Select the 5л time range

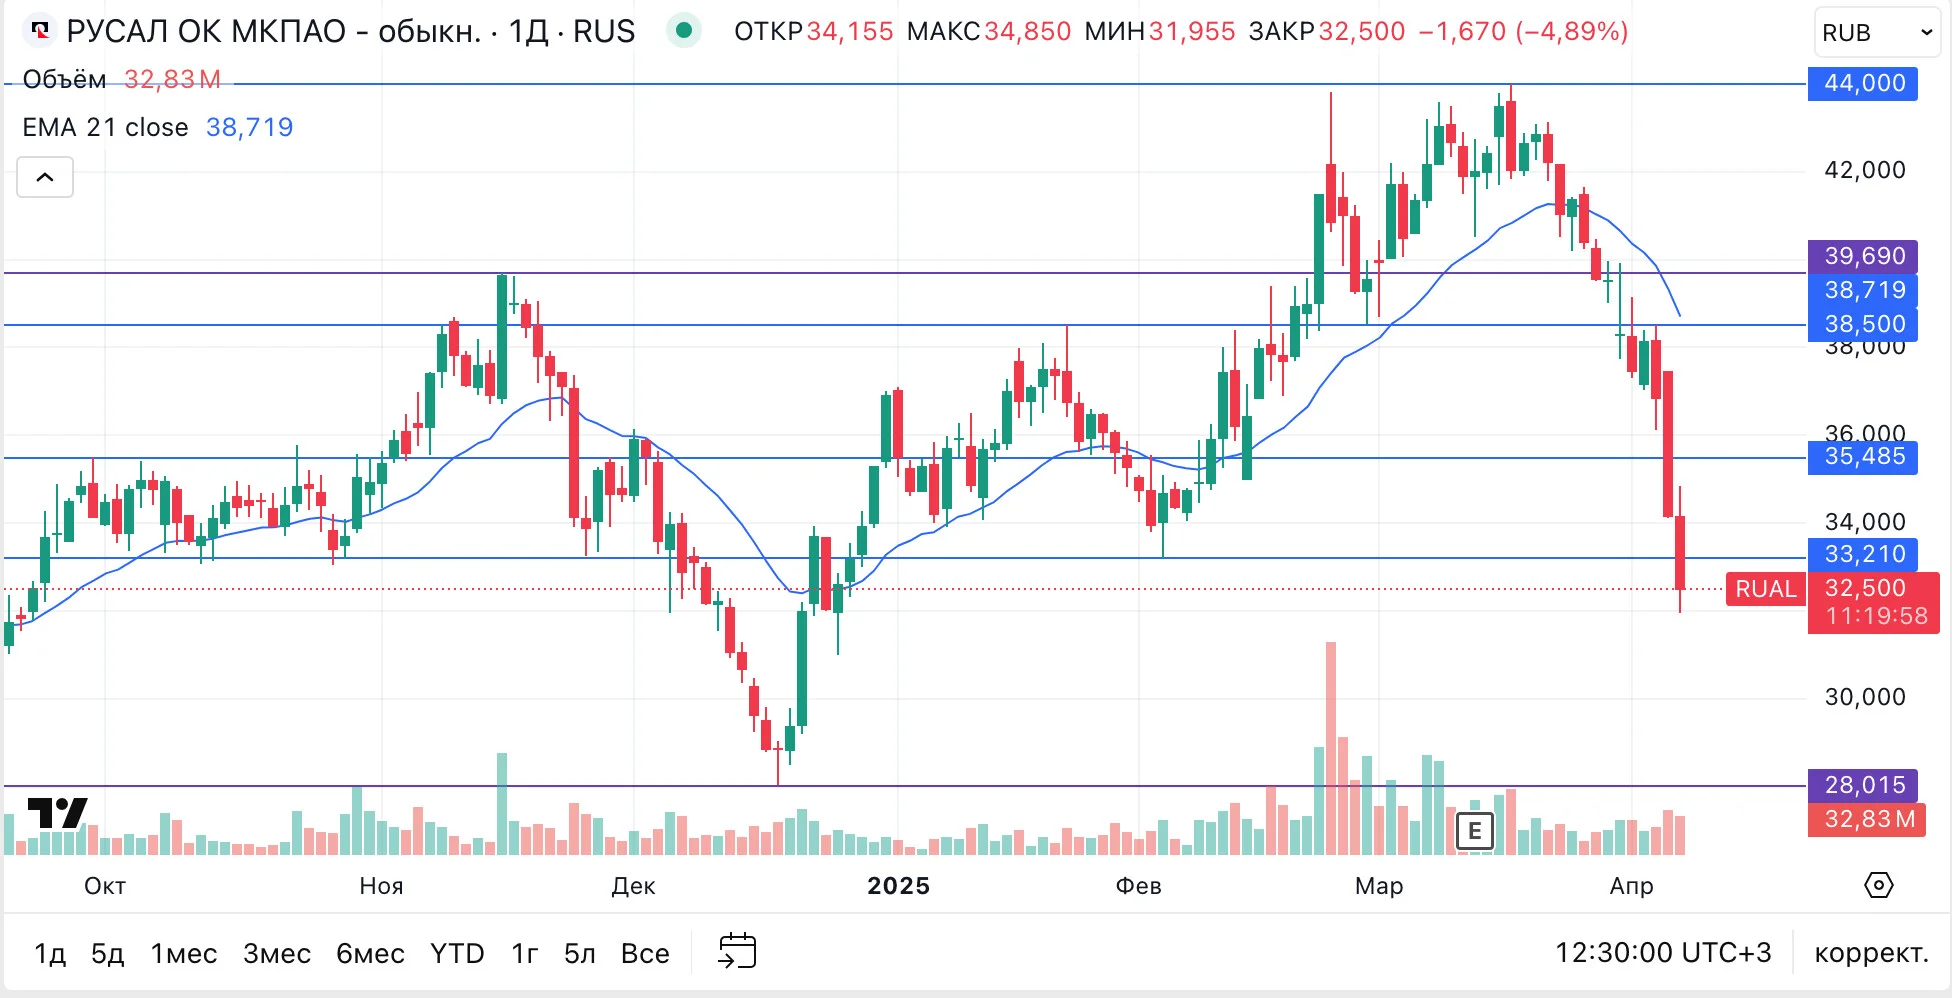point(580,953)
